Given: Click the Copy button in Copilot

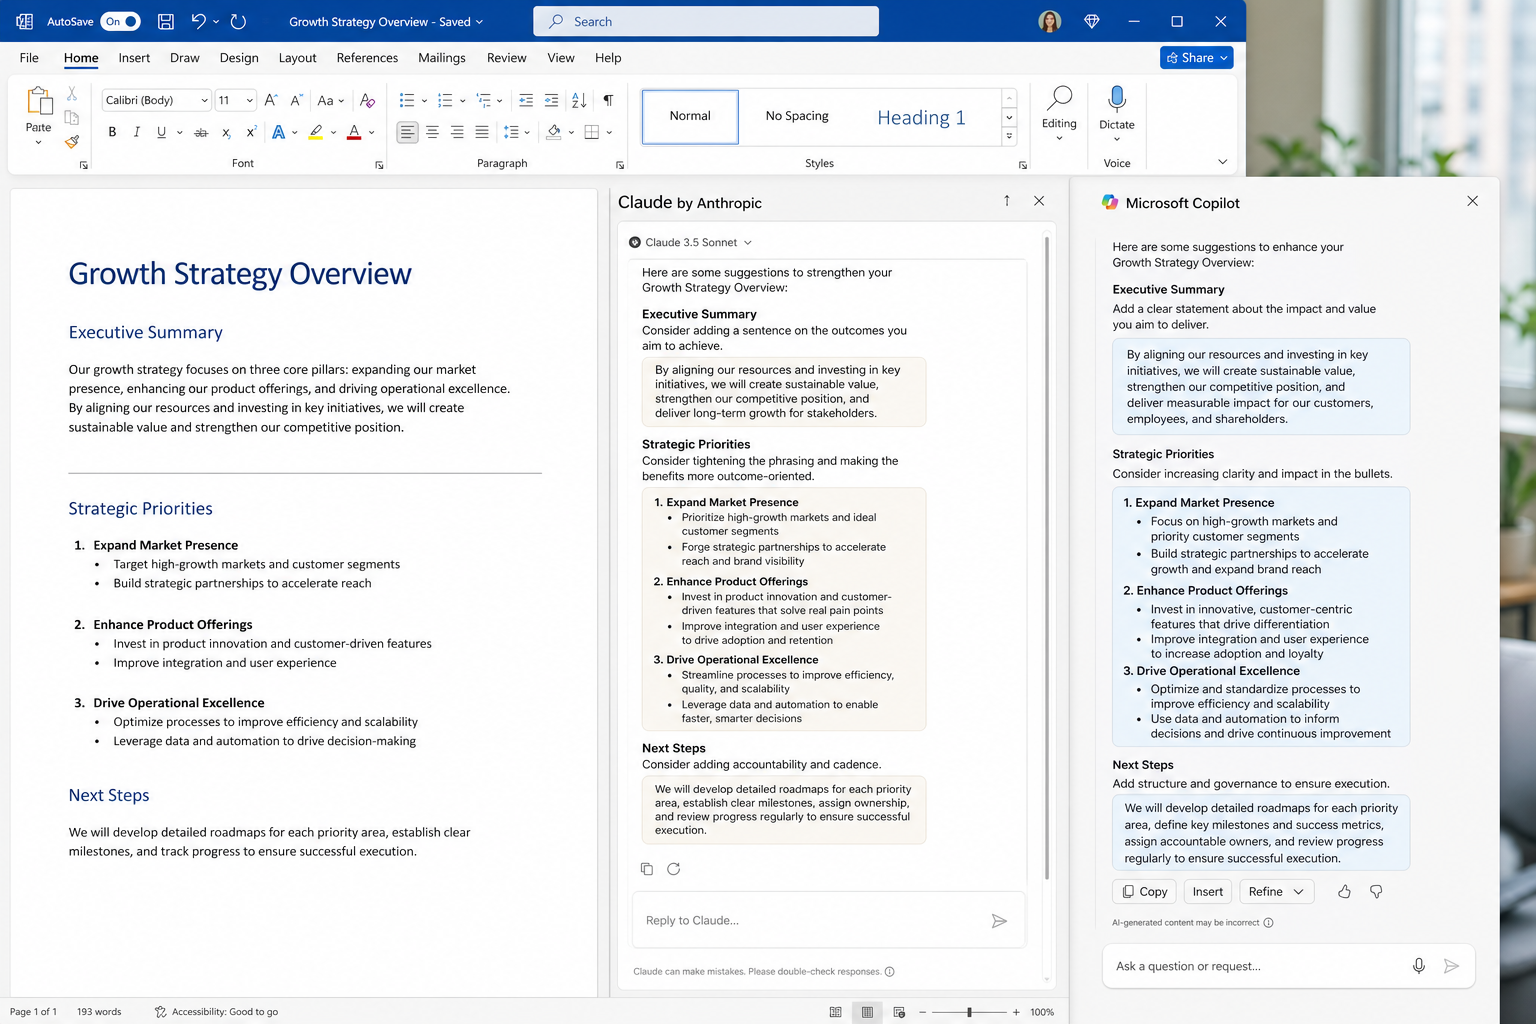Looking at the screenshot, I should tap(1144, 891).
